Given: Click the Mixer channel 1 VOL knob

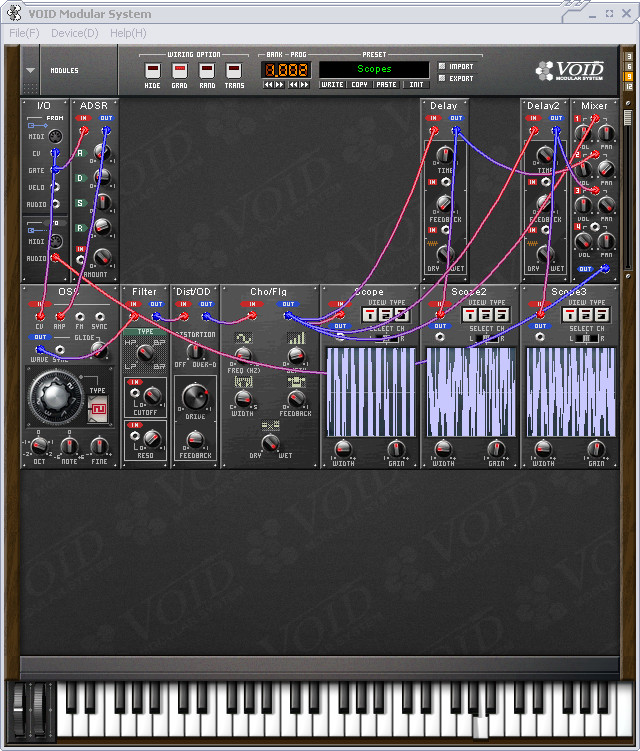Looking at the screenshot, I should [x=583, y=134].
